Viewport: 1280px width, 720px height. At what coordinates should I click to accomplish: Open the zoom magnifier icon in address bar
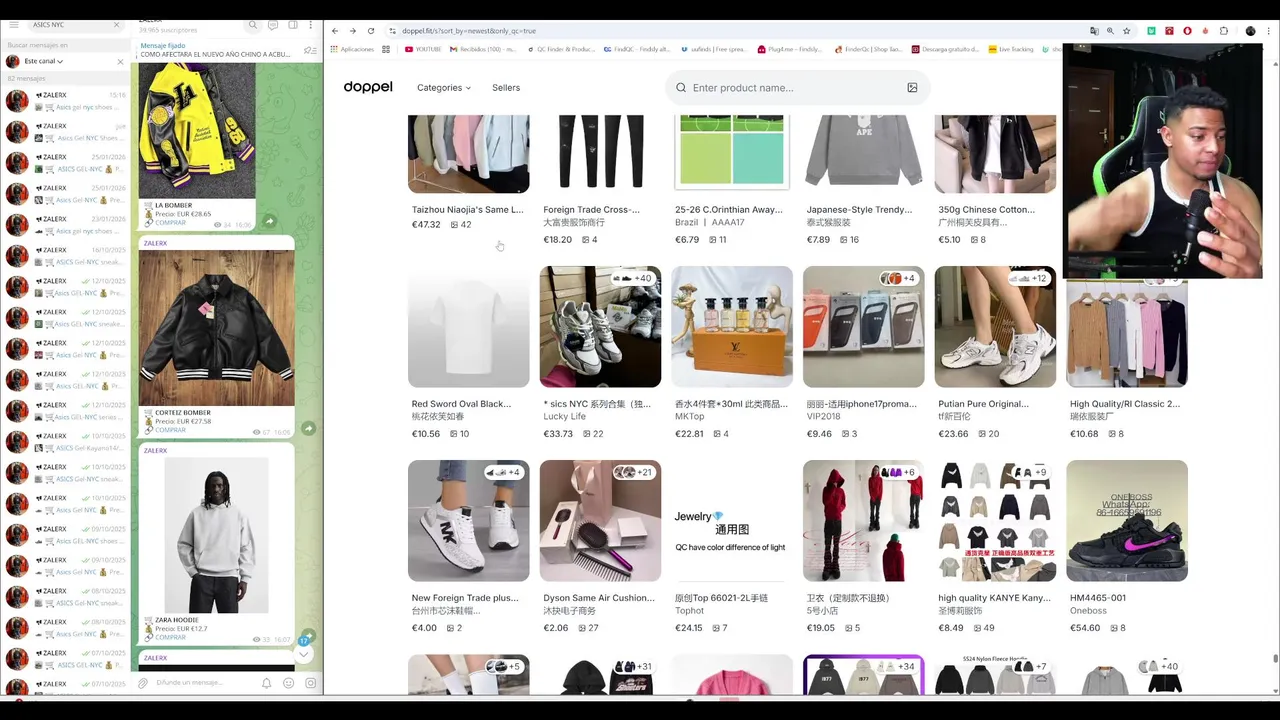tap(1110, 31)
